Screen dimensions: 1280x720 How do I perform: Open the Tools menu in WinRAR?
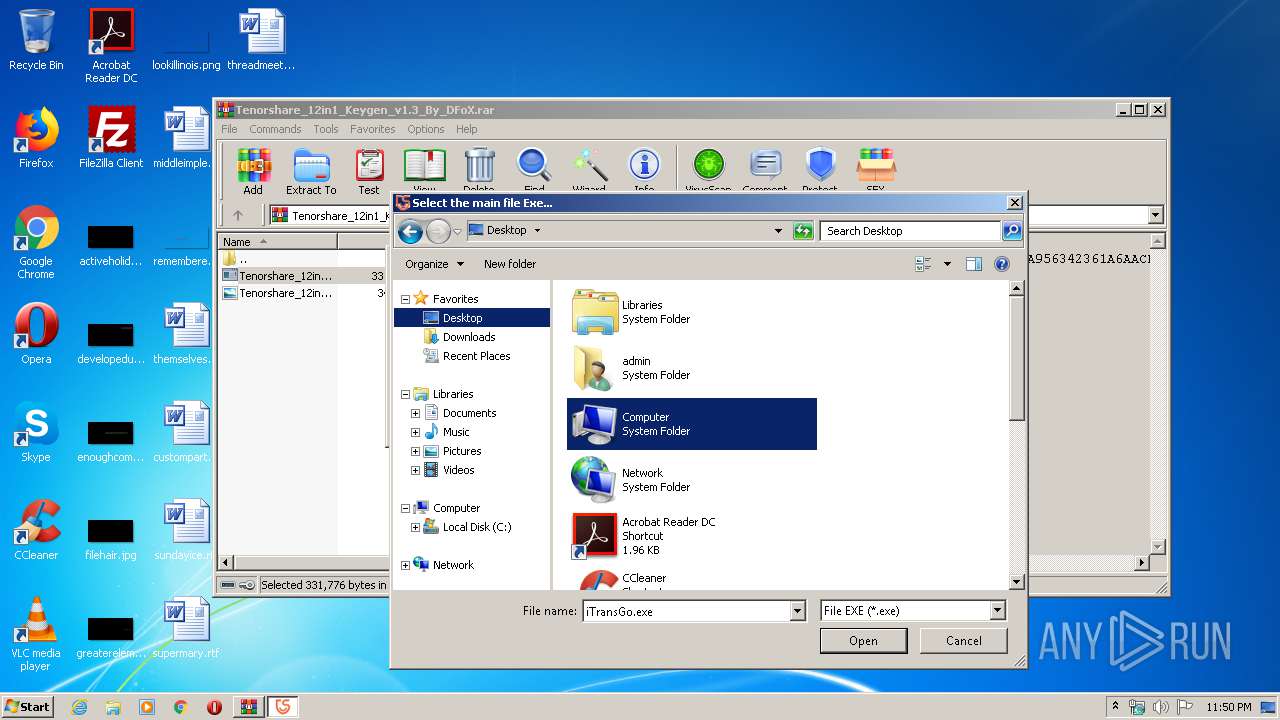[326, 129]
